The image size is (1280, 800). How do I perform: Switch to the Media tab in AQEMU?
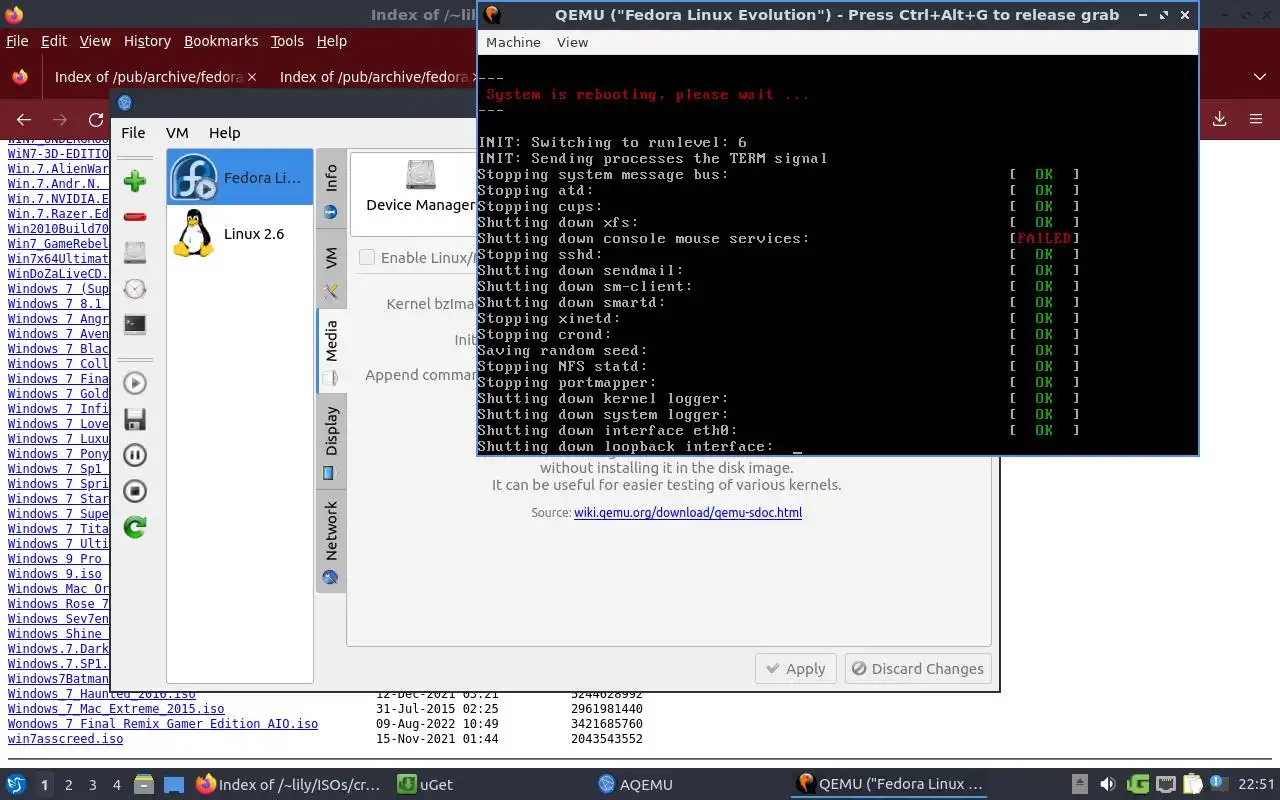[x=331, y=351]
